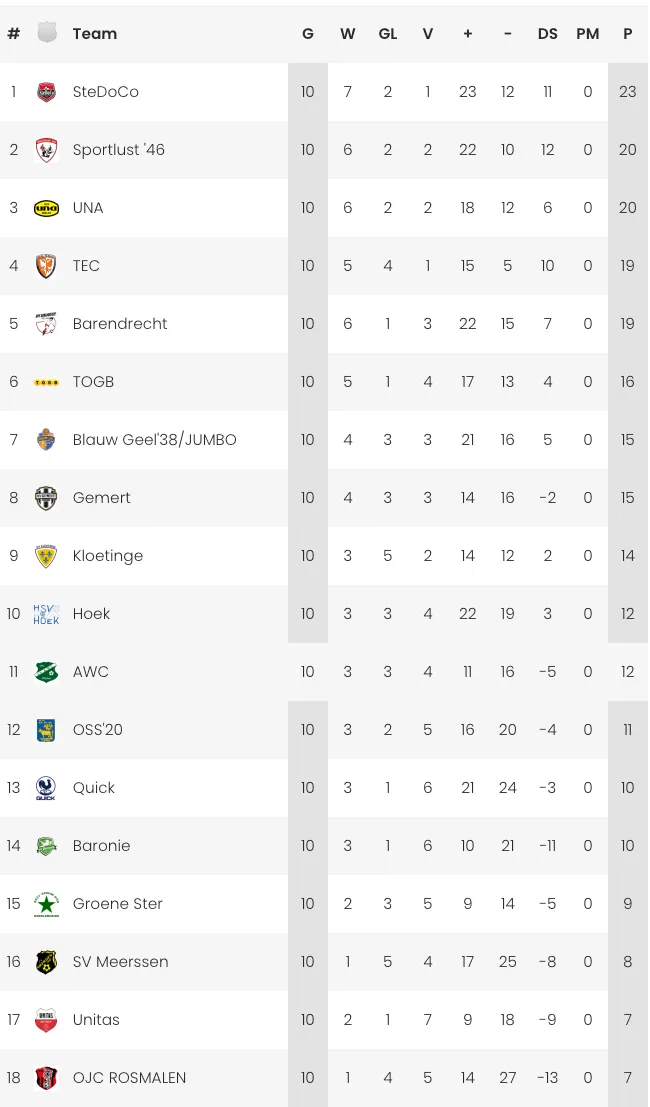Click the Kloetinge club crest
This screenshot has width=650, height=1107.
(x=46, y=556)
